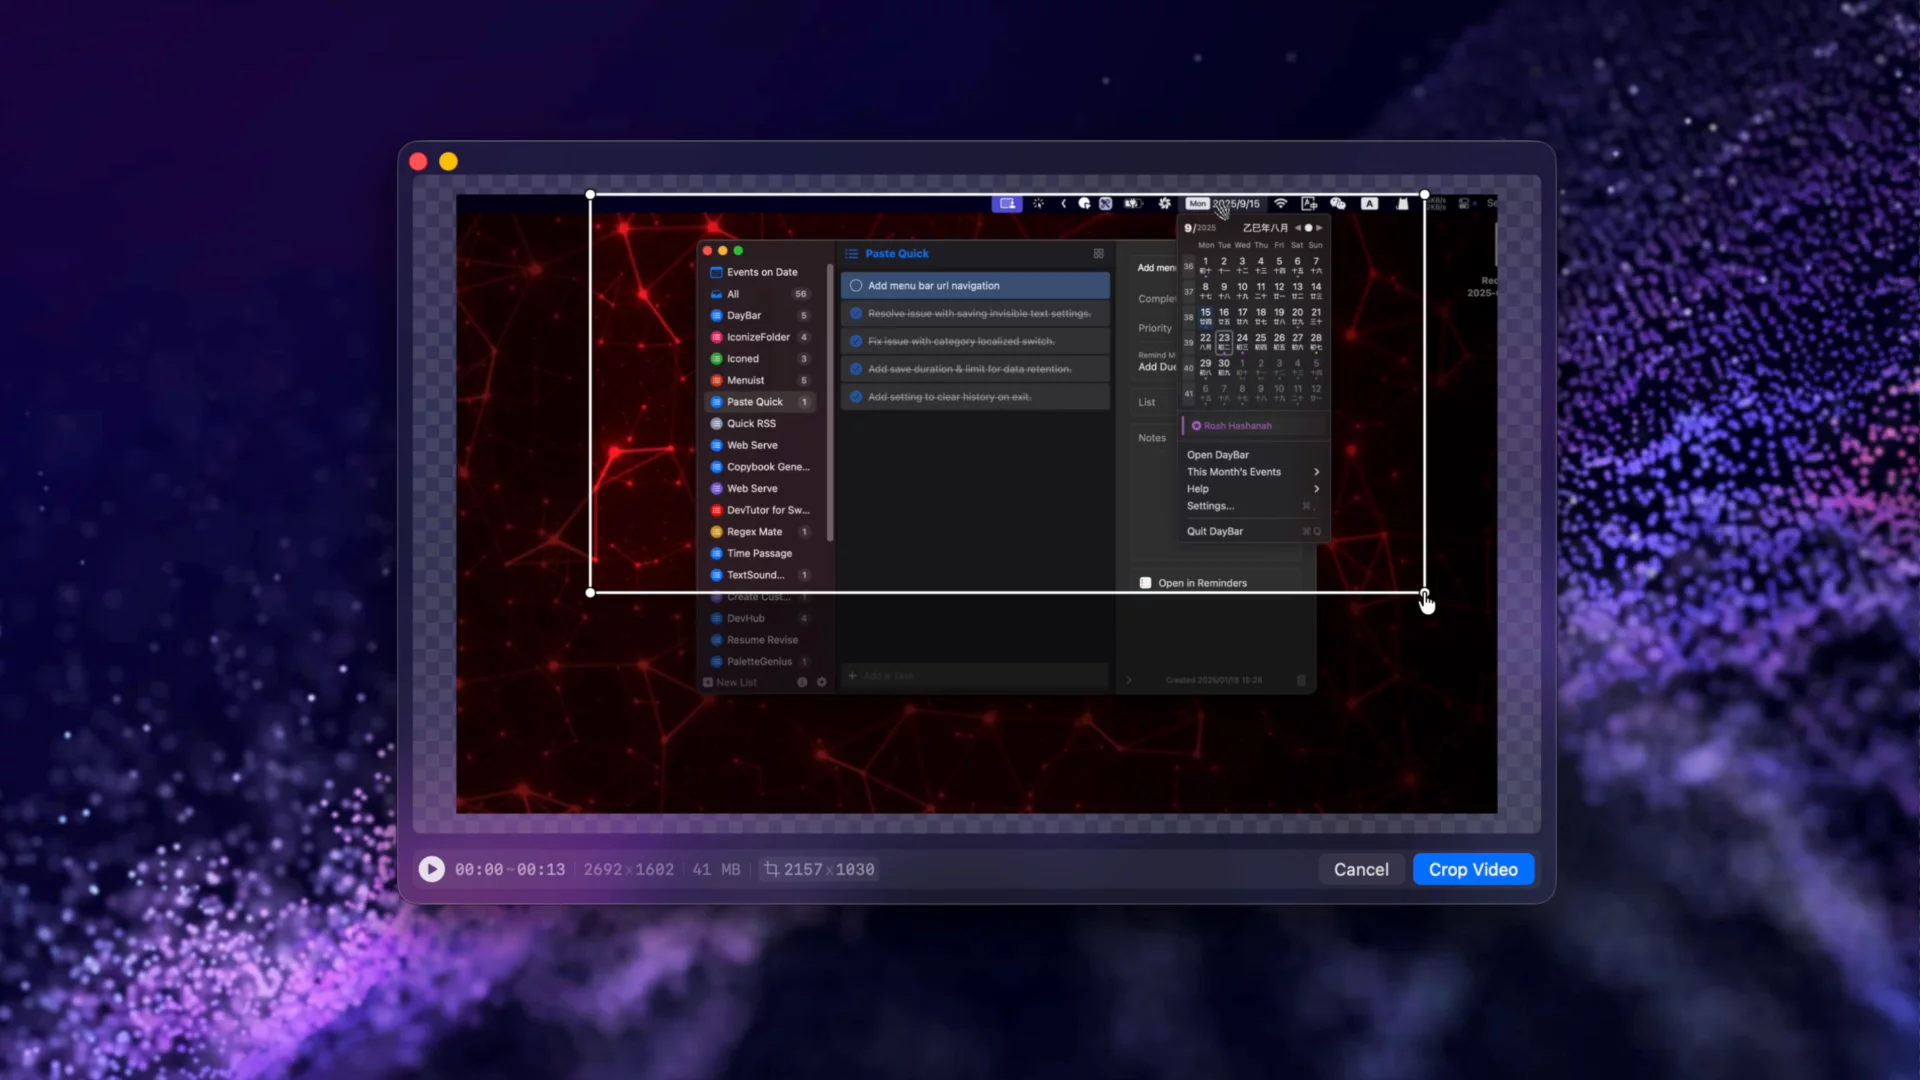
Task: Click the gear icon in the previewed menu bar
Action: [1164, 203]
